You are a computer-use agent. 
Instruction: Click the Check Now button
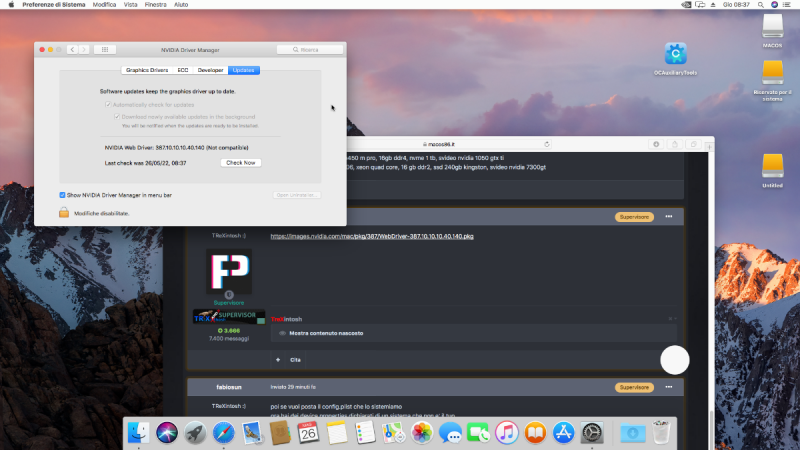(x=241, y=163)
